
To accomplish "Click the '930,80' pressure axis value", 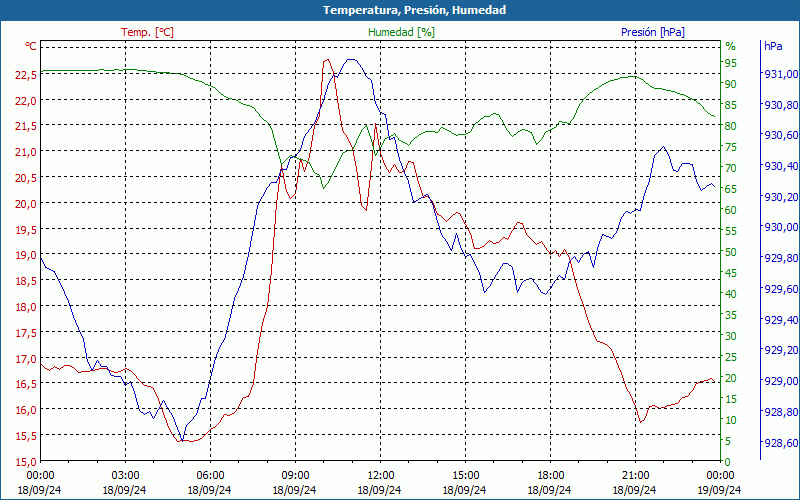I will [x=781, y=105].
